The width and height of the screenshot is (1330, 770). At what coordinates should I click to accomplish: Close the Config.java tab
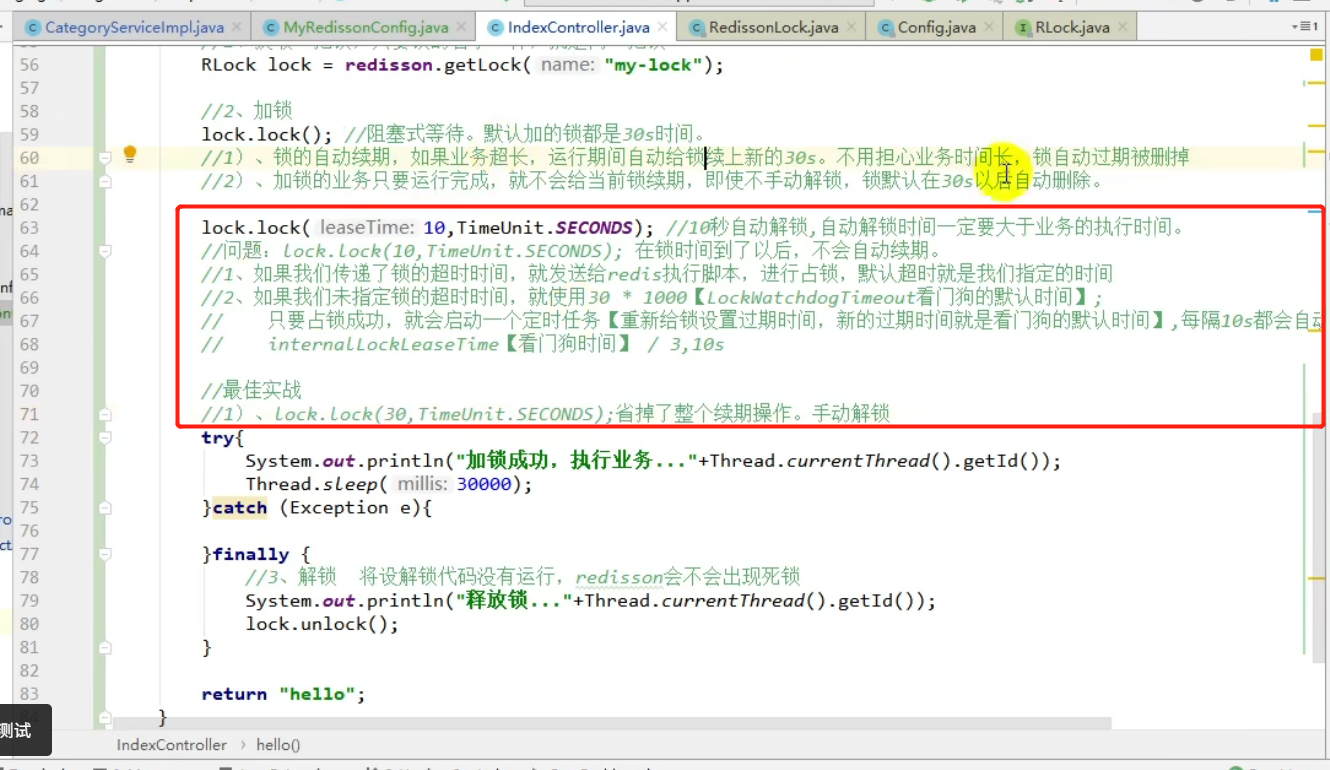click(989, 27)
